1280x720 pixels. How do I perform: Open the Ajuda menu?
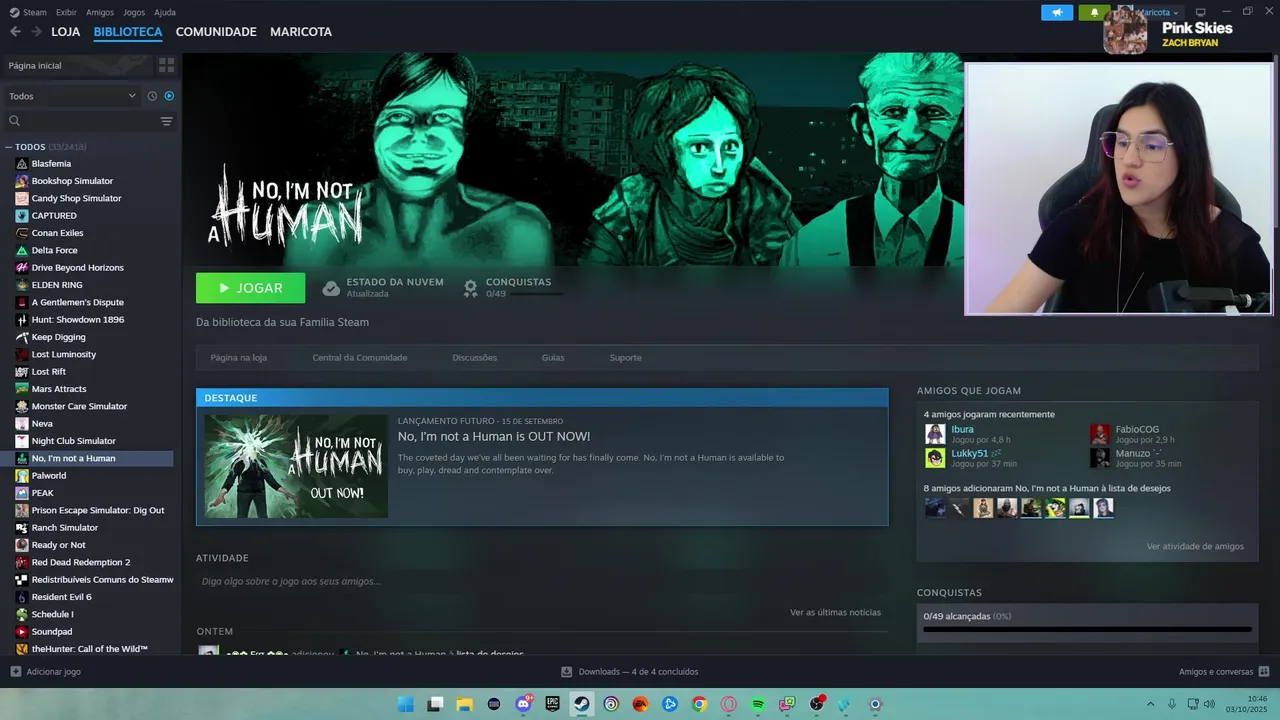click(x=165, y=12)
